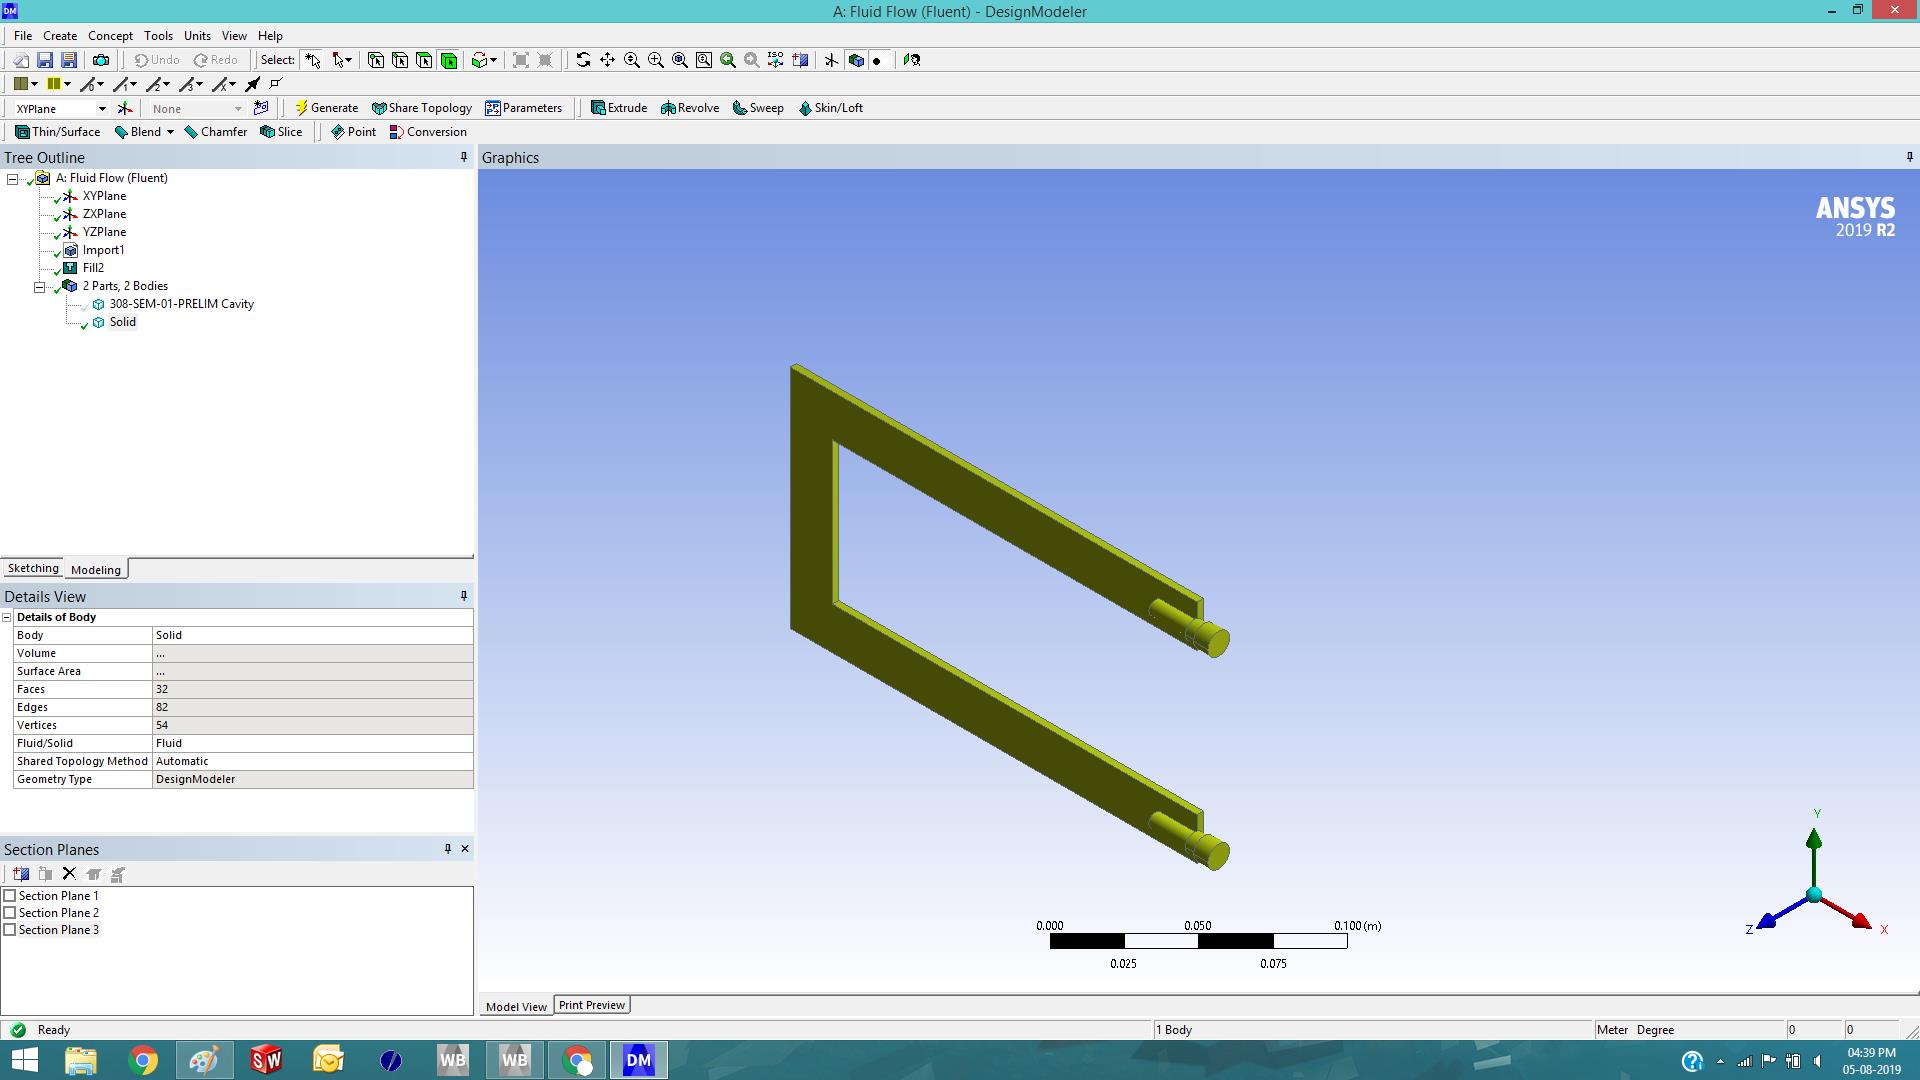Switch to the Print Preview tab
The height and width of the screenshot is (1080, 1920).
click(591, 1005)
